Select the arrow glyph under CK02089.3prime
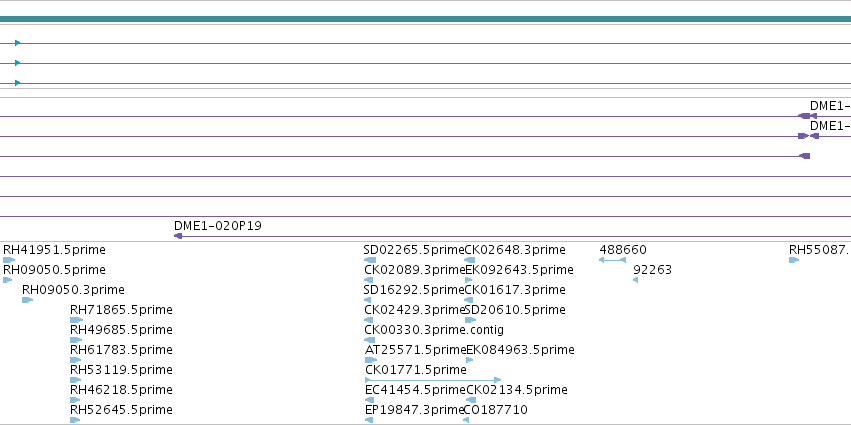851x425 pixels. pyautogui.click(x=369, y=280)
